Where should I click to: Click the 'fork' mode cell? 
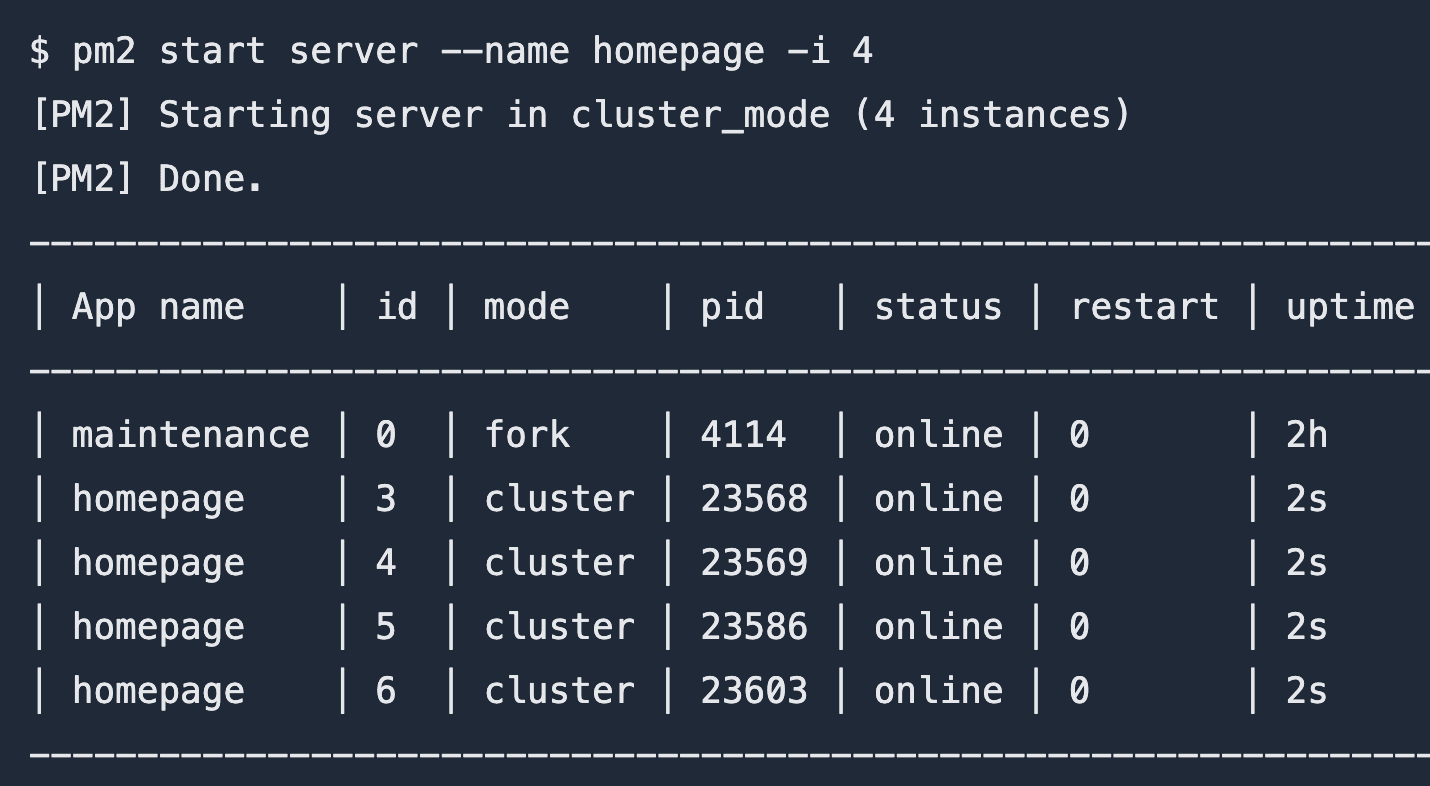527,435
